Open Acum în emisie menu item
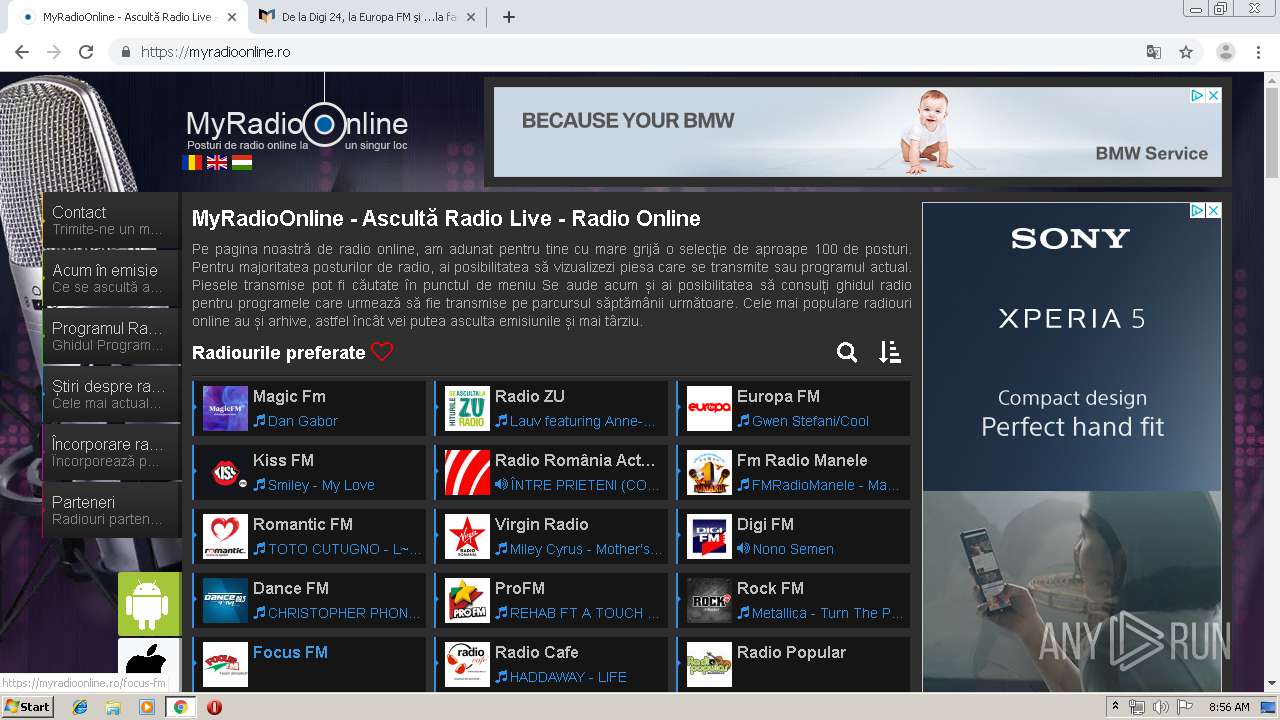Screen dimensions: 1280x720 click(111, 278)
